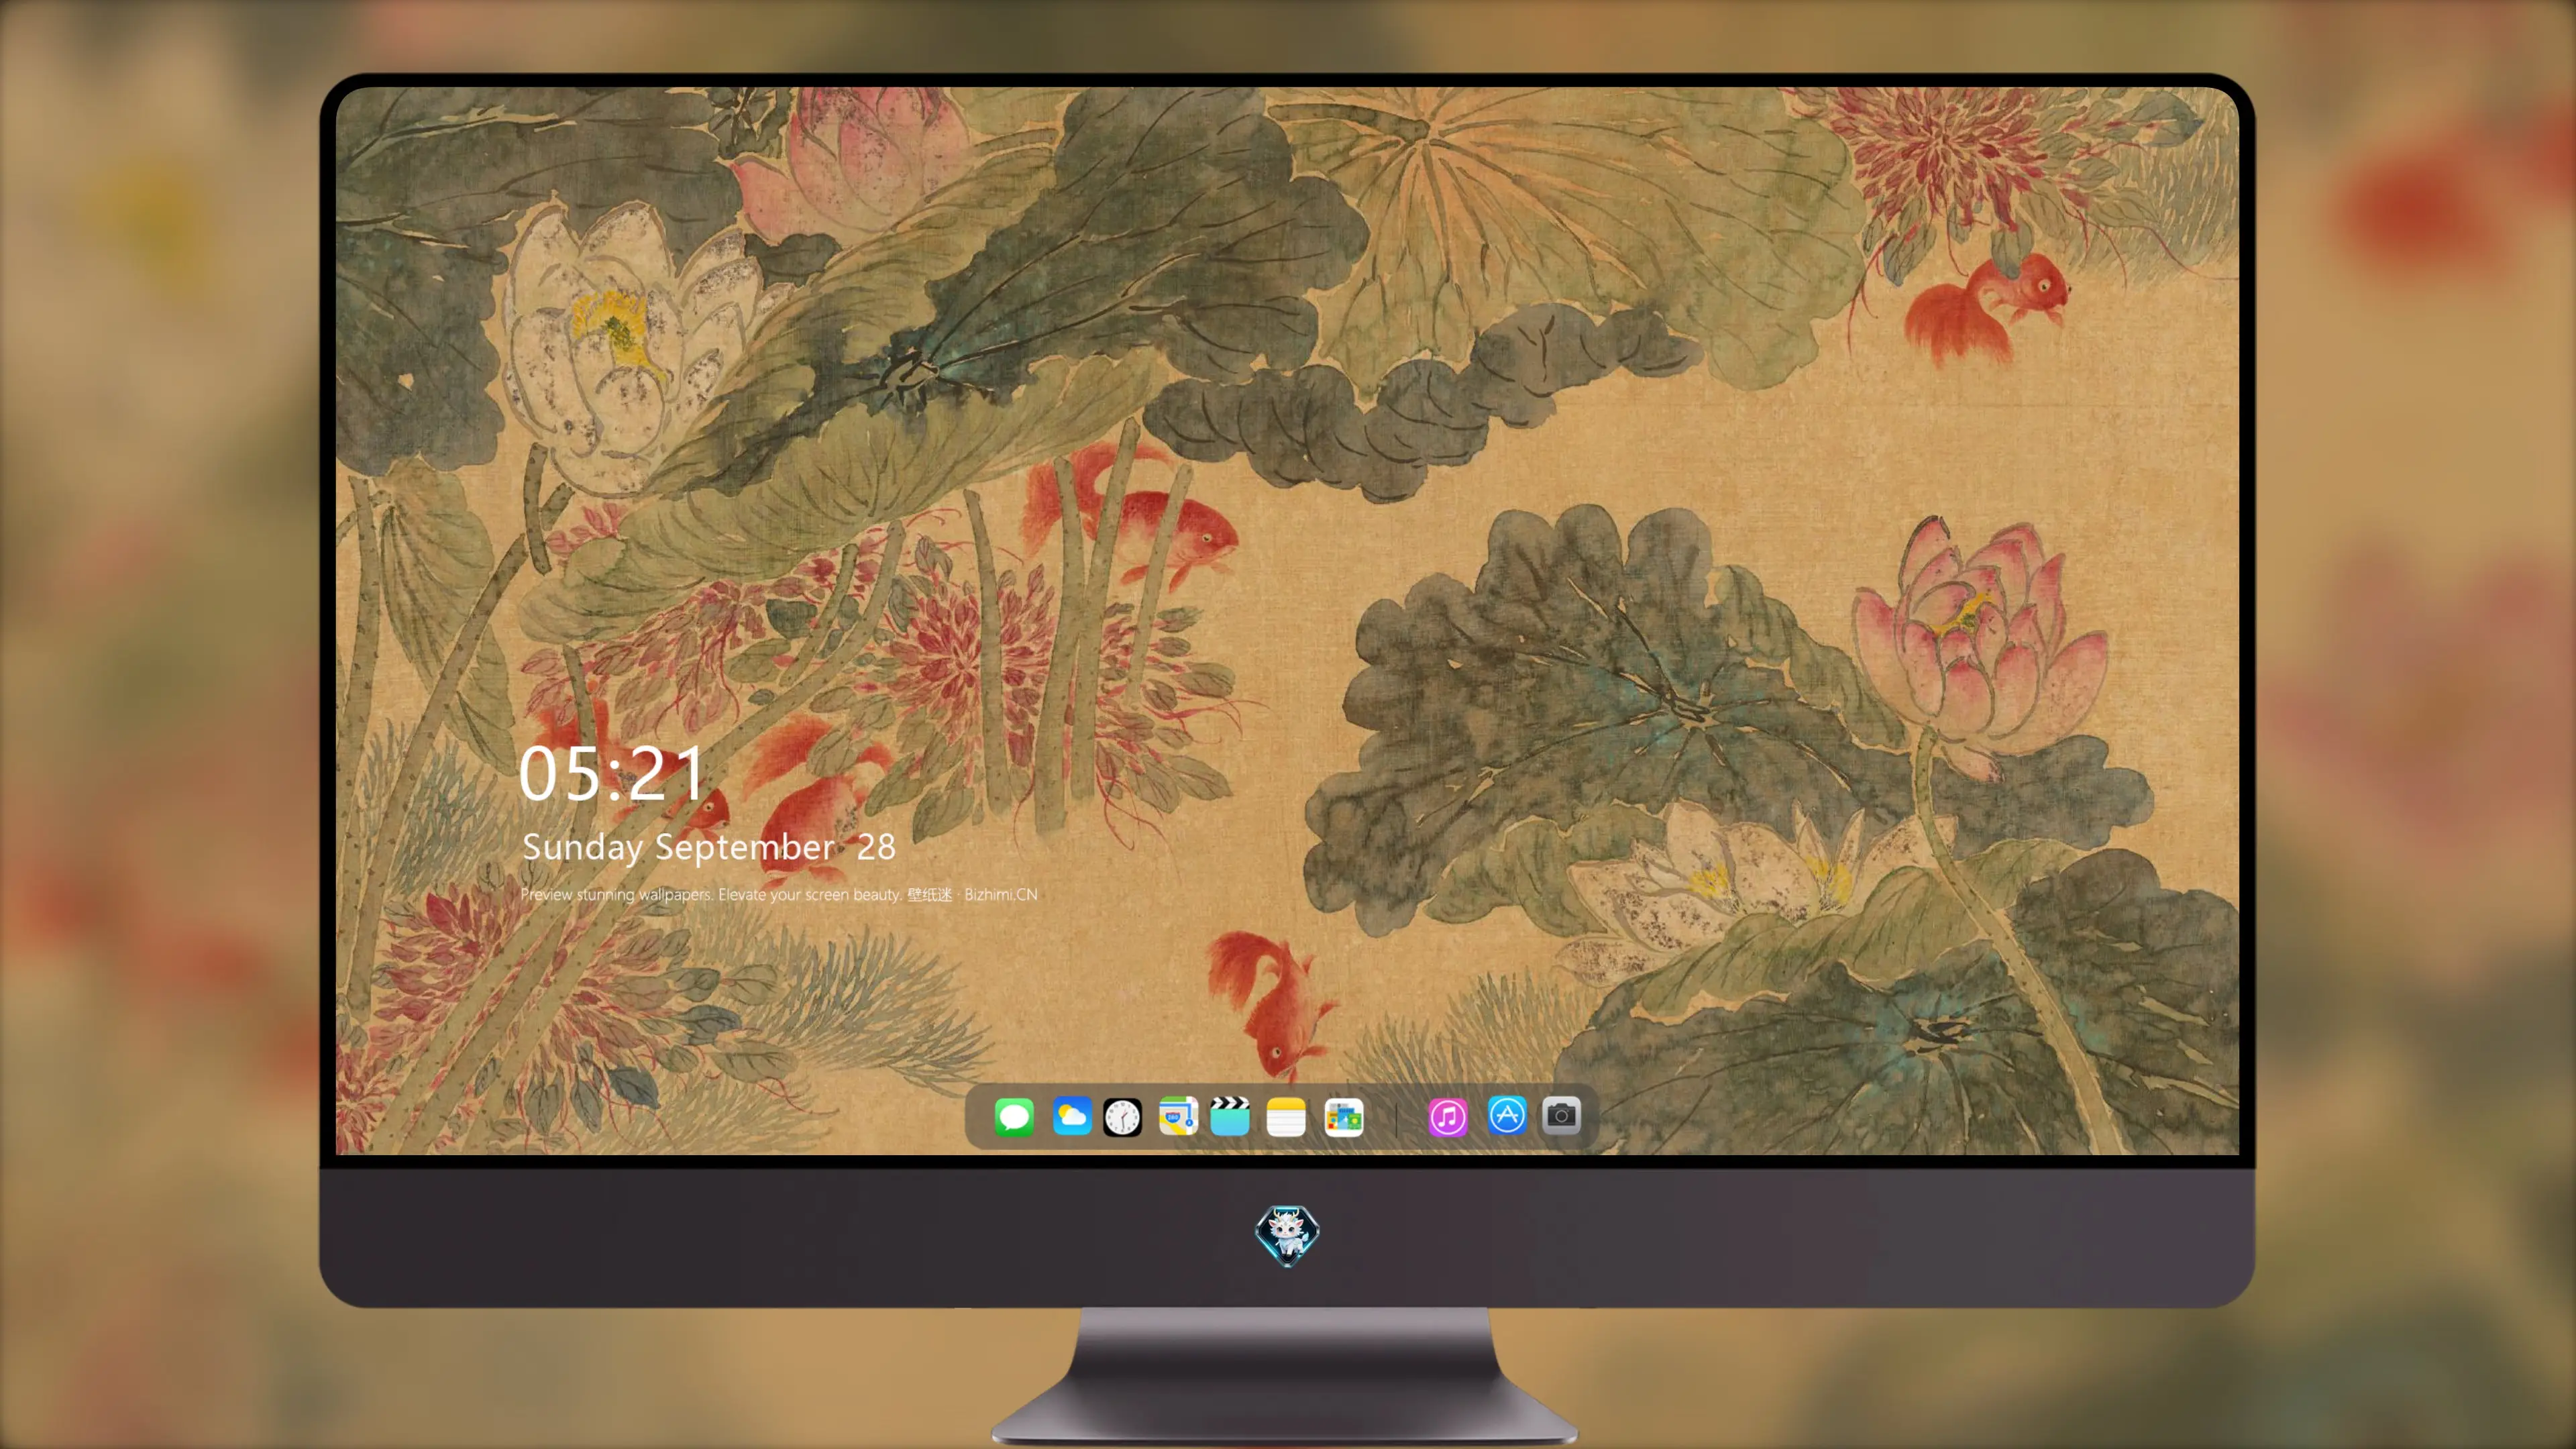Launch the Clock app from the dock

[1122, 1117]
